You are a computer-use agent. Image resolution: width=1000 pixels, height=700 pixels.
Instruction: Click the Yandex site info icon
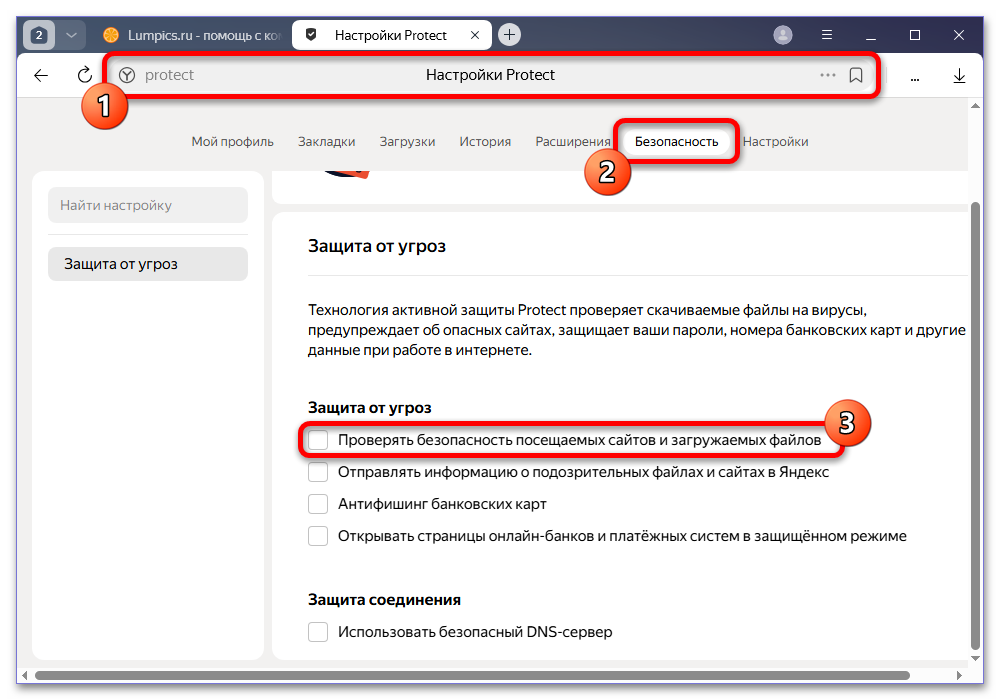pos(127,75)
